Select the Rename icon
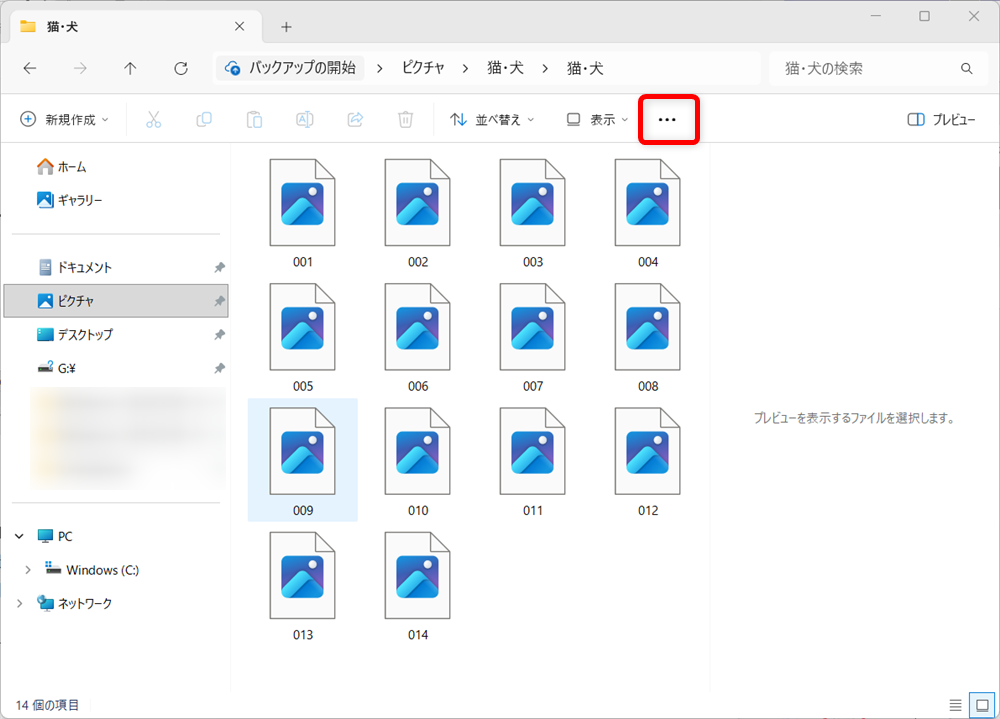Image resolution: width=1000 pixels, height=719 pixels. (x=304, y=119)
